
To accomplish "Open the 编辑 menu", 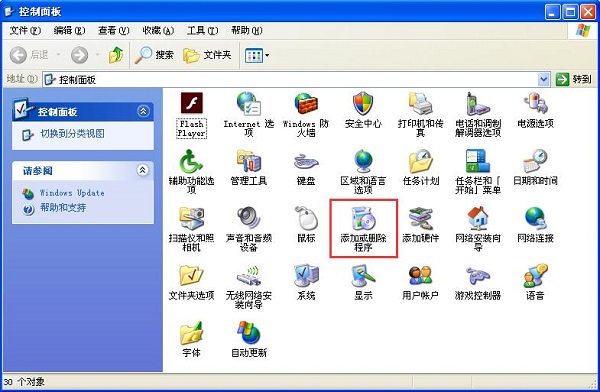I will [69, 30].
